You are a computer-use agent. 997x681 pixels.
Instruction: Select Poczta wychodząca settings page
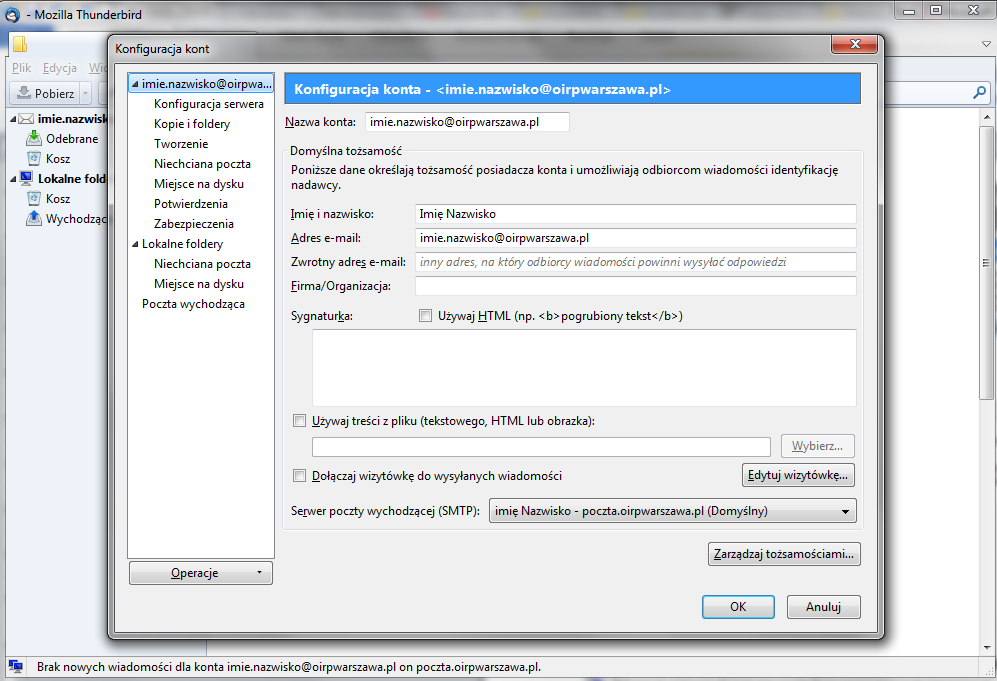193,304
